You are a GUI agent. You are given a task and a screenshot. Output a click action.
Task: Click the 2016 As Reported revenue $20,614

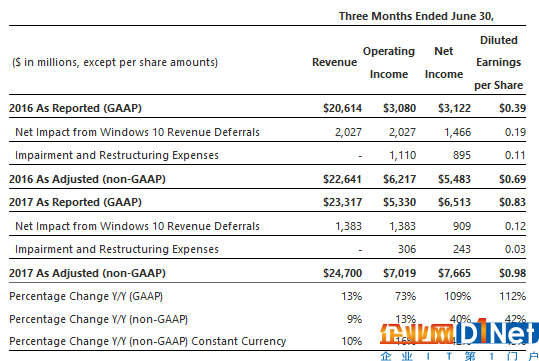pos(342,108)
